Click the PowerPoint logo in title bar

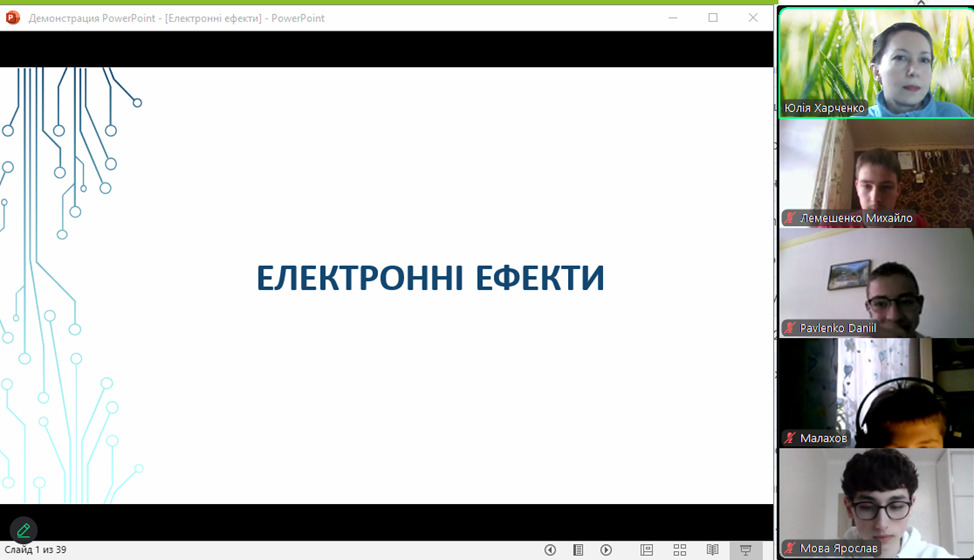13,17
